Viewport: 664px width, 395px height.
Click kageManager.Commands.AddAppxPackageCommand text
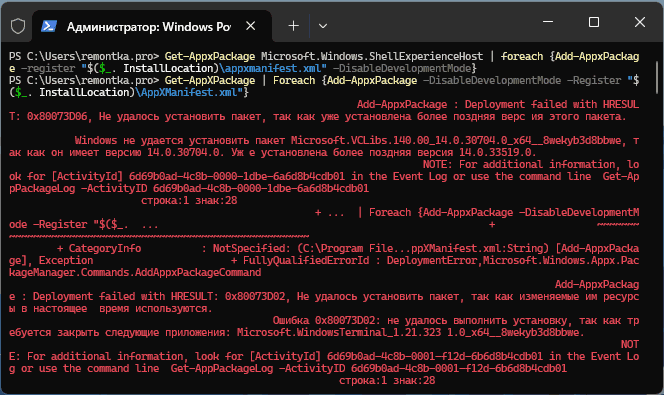(x=135, y=272)
